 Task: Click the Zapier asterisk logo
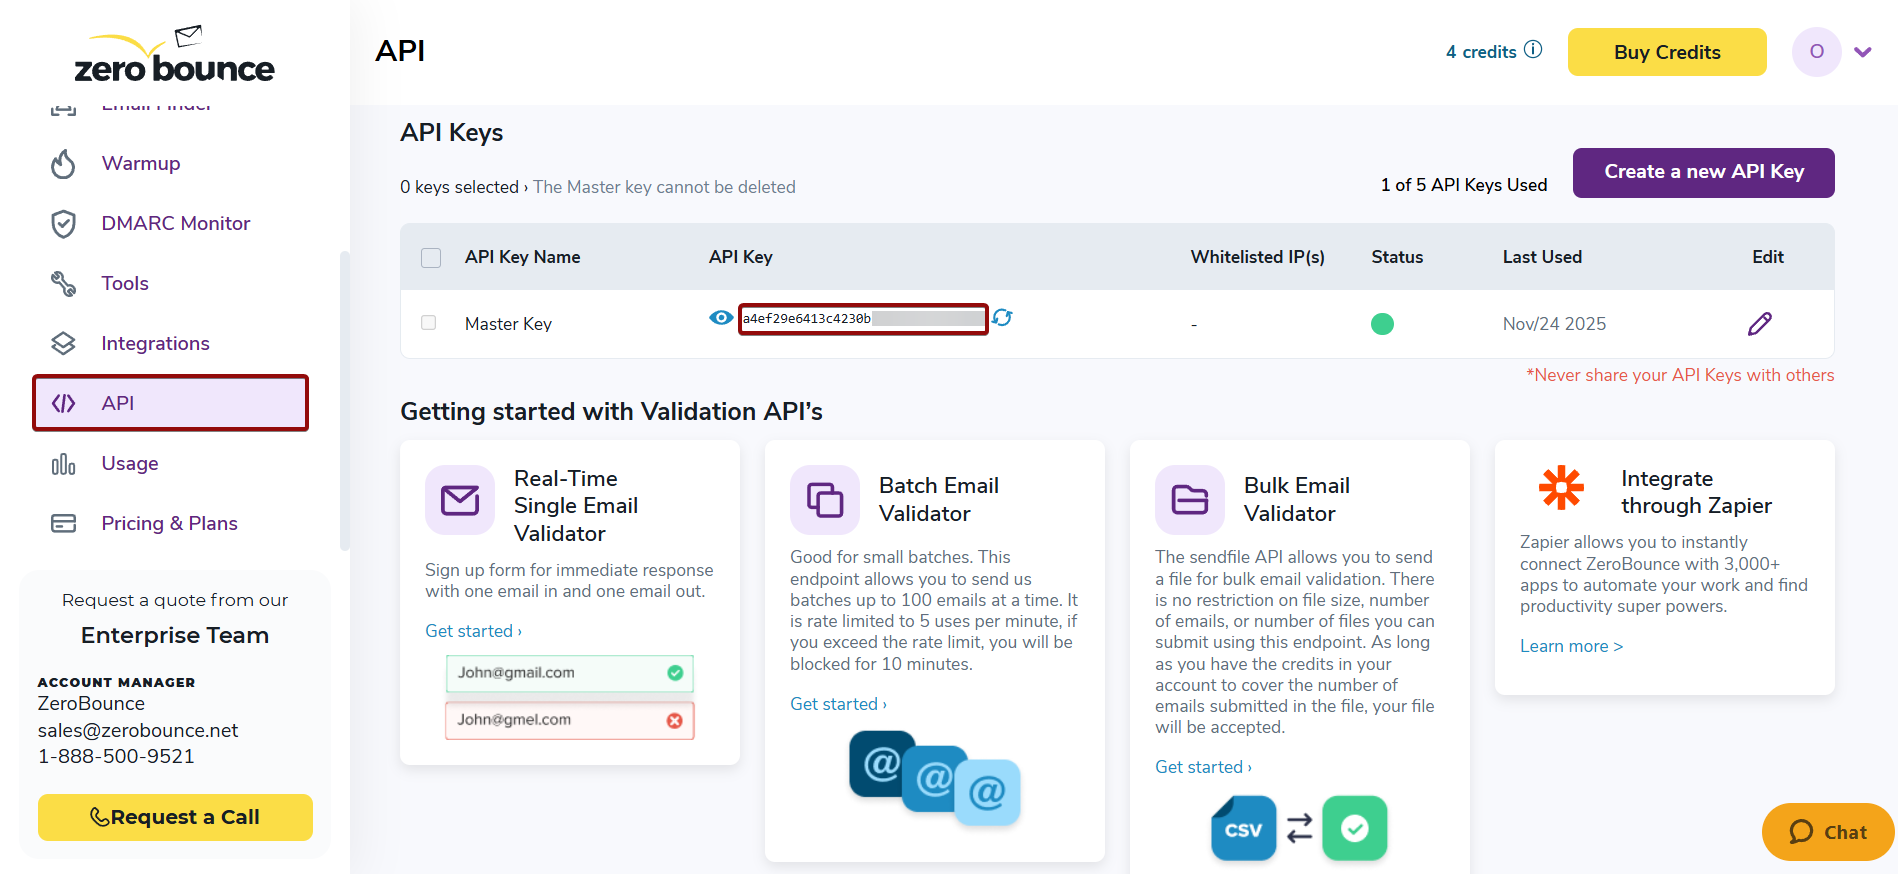click(x=1561, y=488)
